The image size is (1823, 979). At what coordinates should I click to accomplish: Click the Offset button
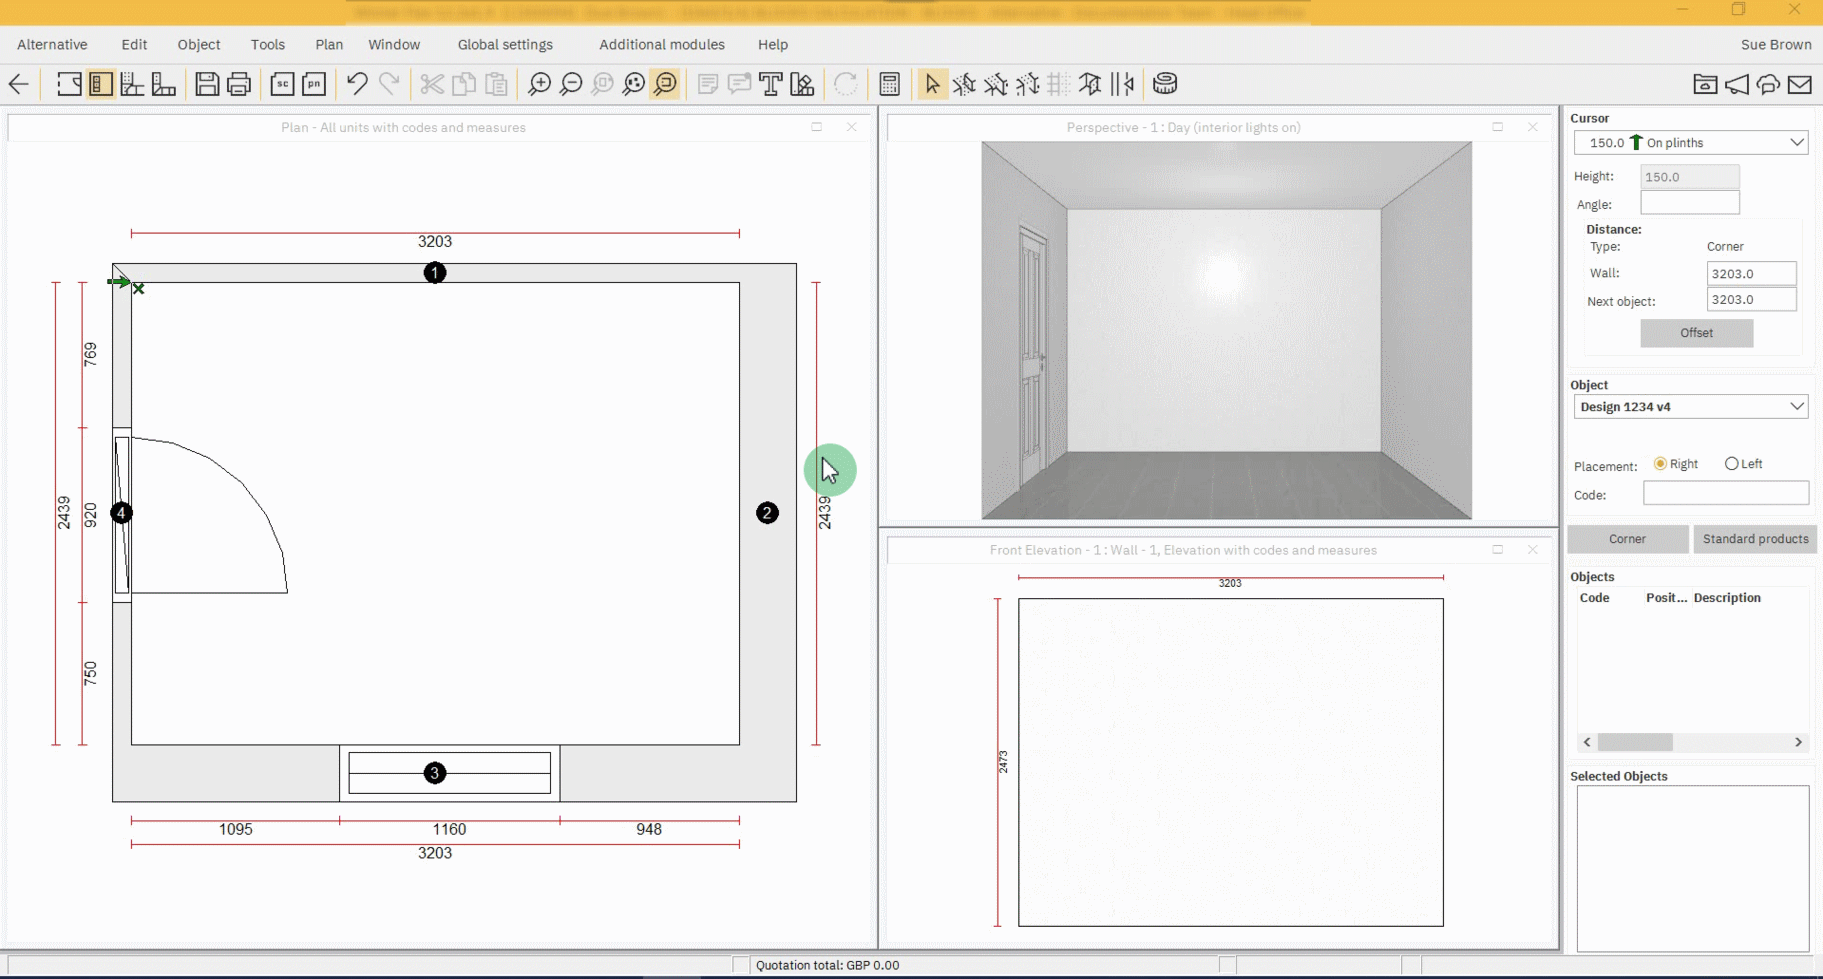coord(1696,333)
